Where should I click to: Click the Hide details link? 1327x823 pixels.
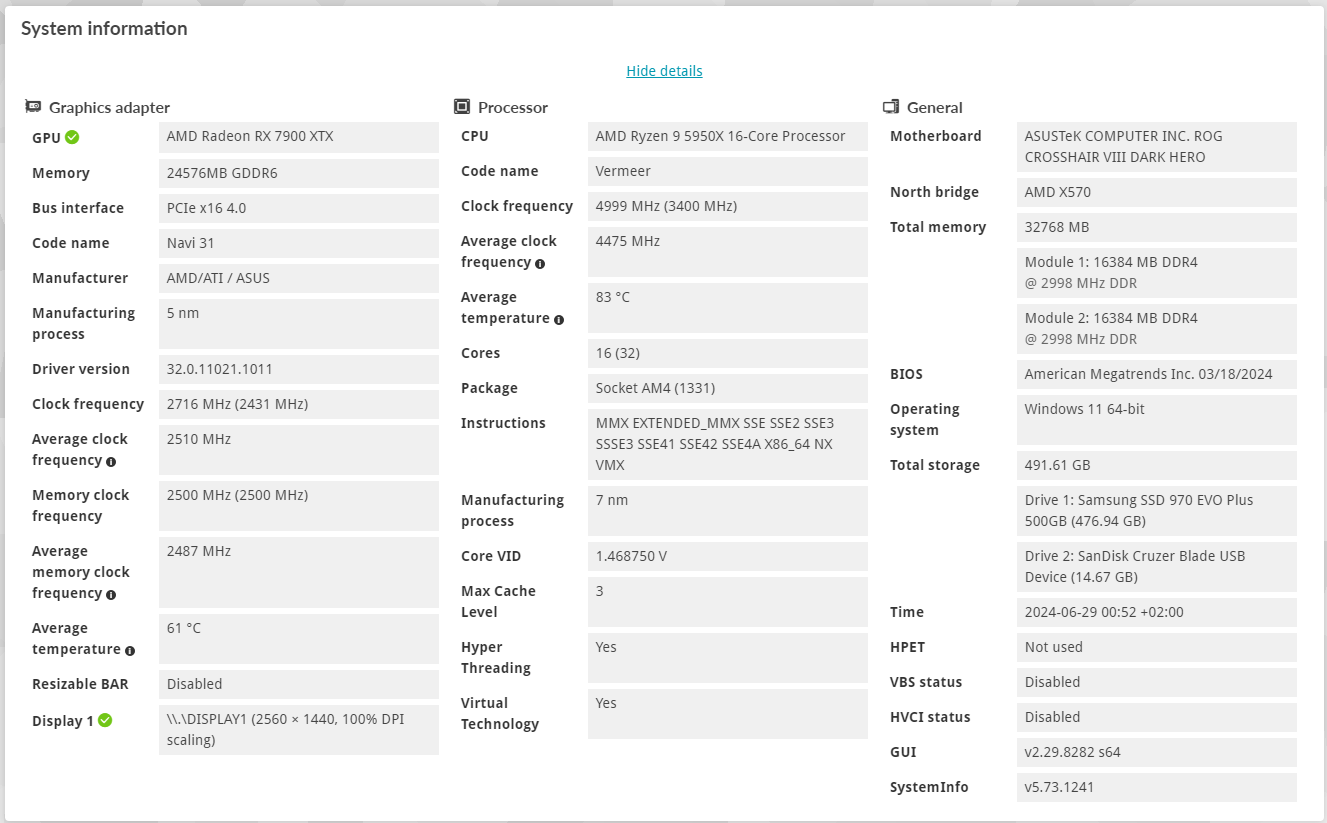click(664, 71)
